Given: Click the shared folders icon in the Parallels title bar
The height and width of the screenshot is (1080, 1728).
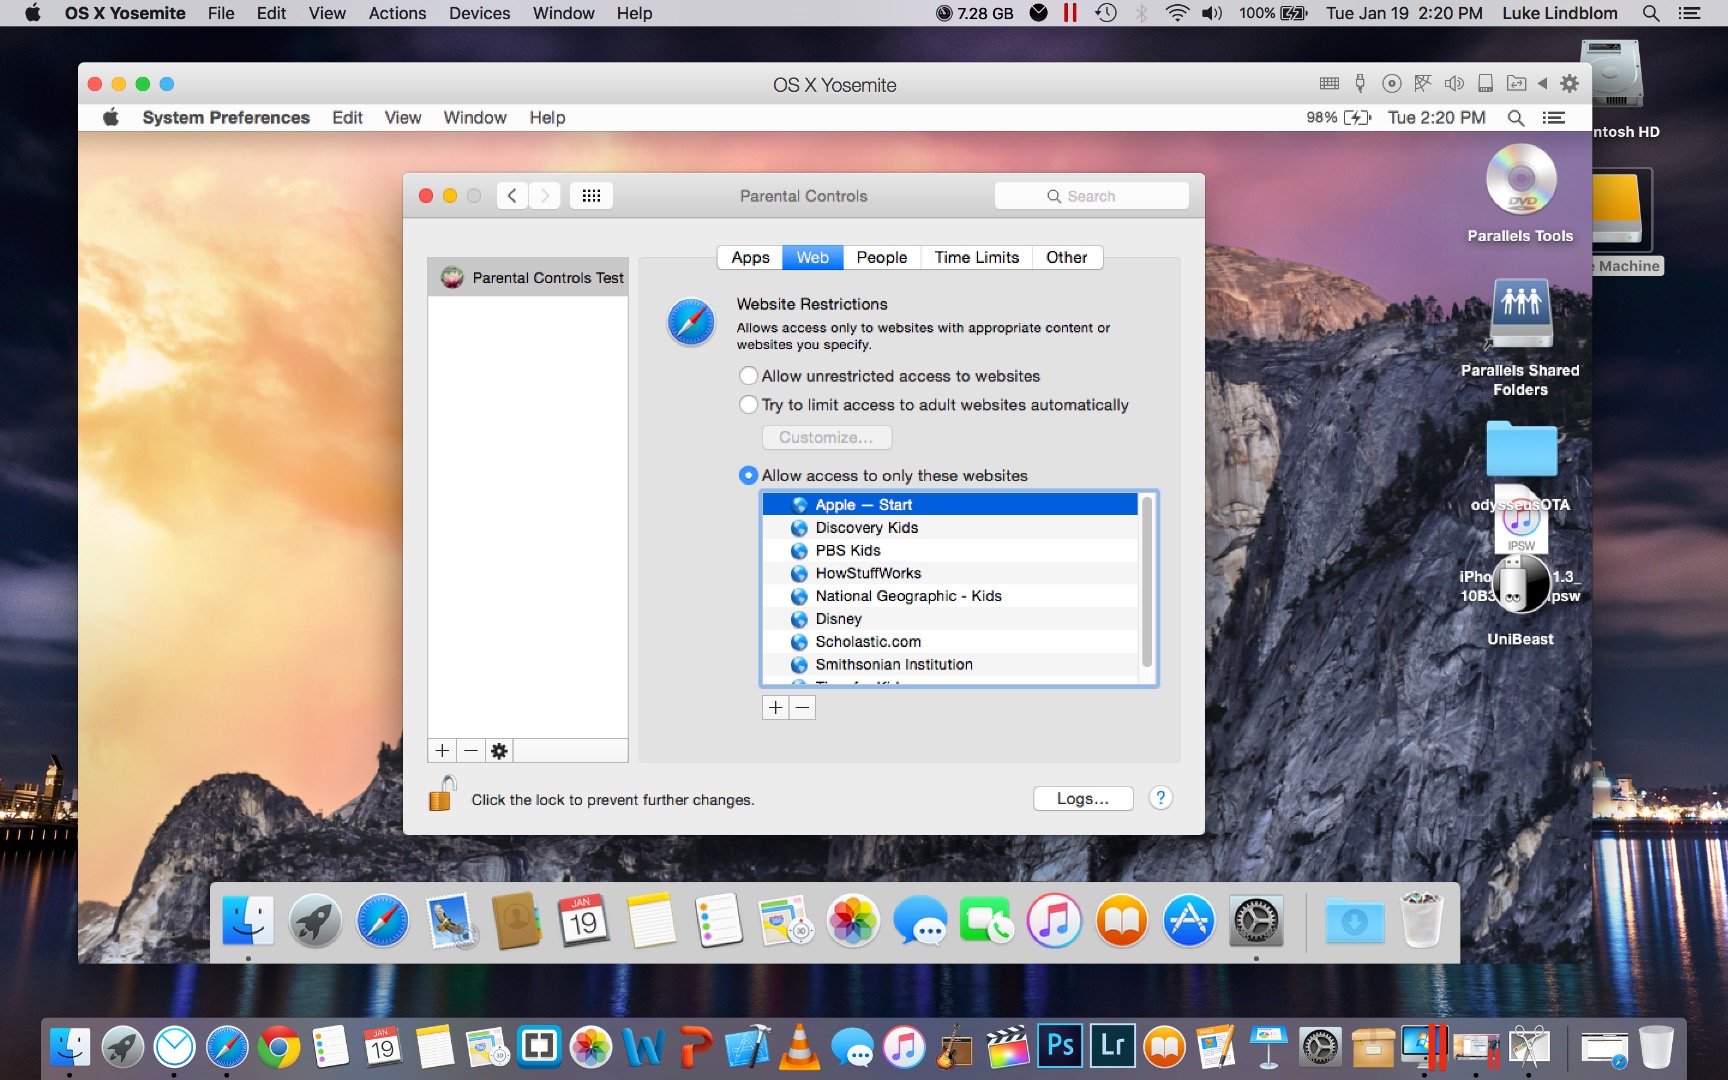Looking at the screenshot, I should pyautogui.click(x=1517, y=84).
